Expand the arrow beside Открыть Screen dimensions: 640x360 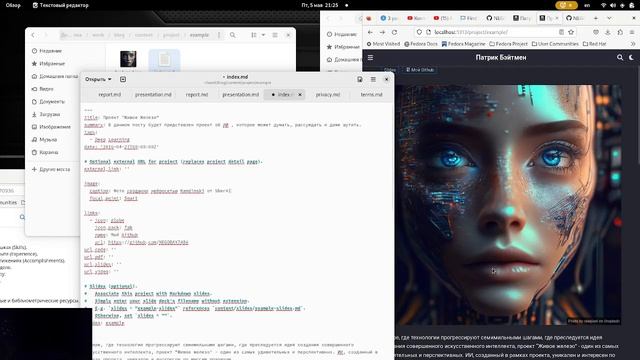point(110,79)
